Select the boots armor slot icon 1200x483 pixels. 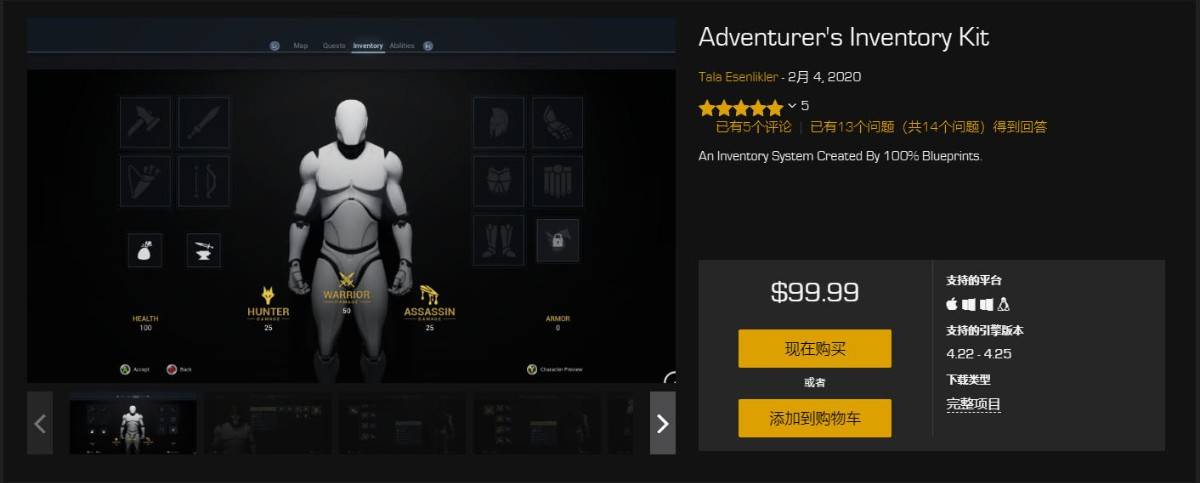click(498, 240)
